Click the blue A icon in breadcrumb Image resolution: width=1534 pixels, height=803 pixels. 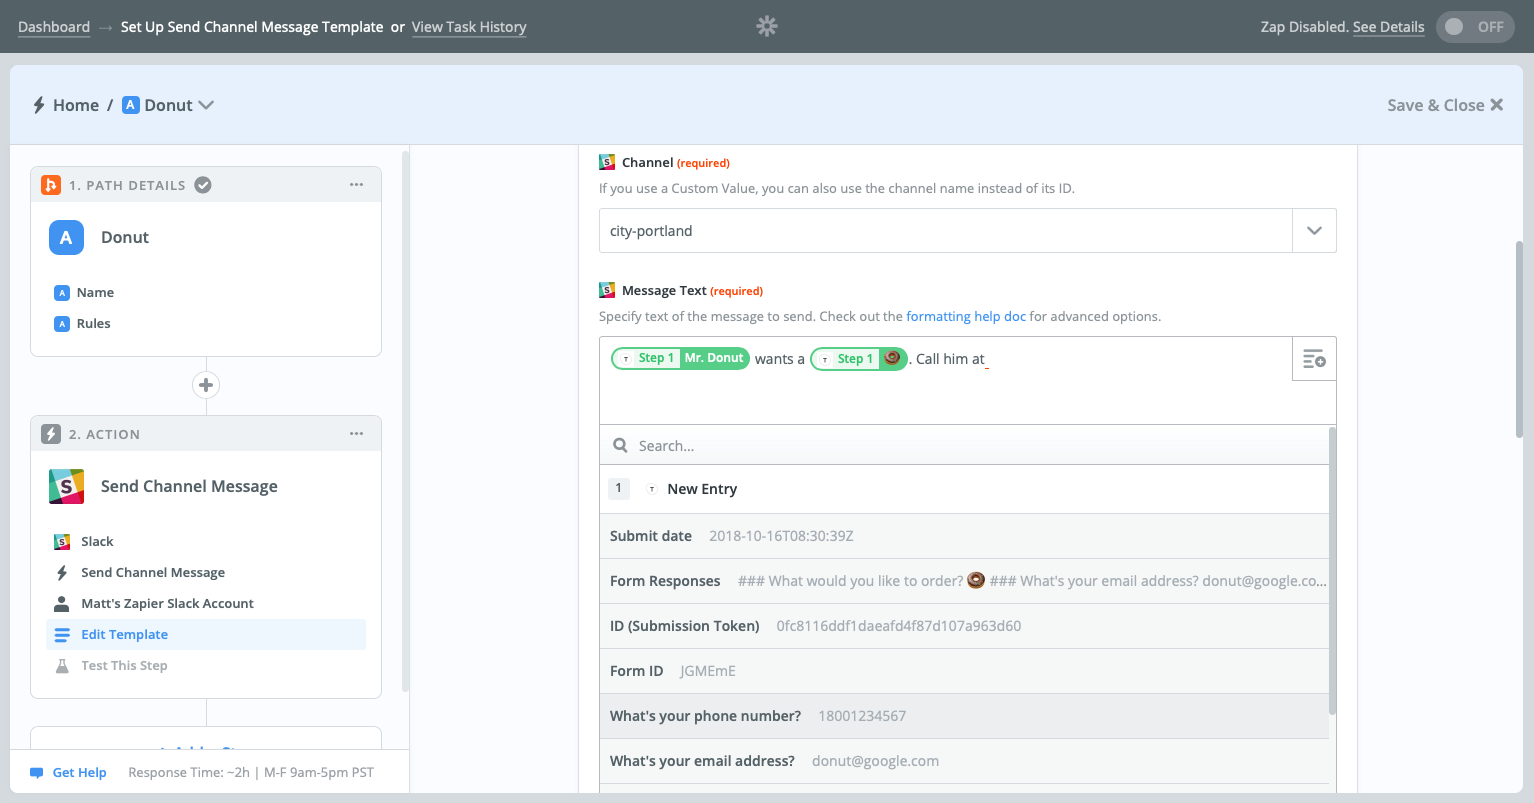point(130,105)
